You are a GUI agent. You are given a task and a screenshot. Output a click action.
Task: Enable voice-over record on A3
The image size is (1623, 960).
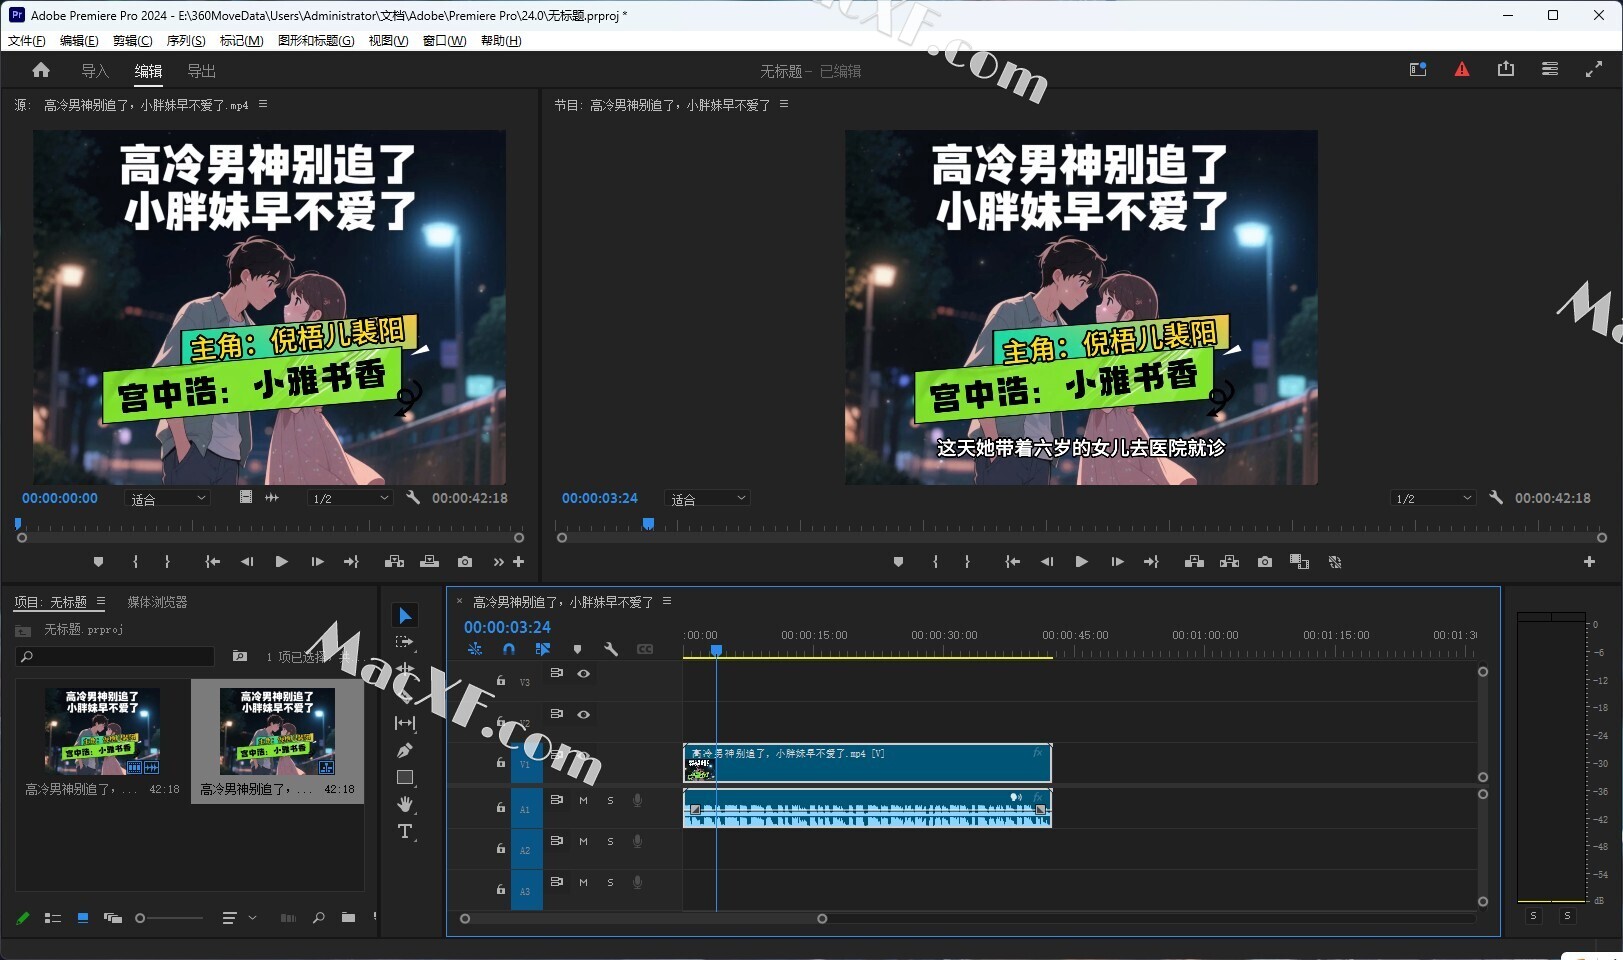coord(637,882)
